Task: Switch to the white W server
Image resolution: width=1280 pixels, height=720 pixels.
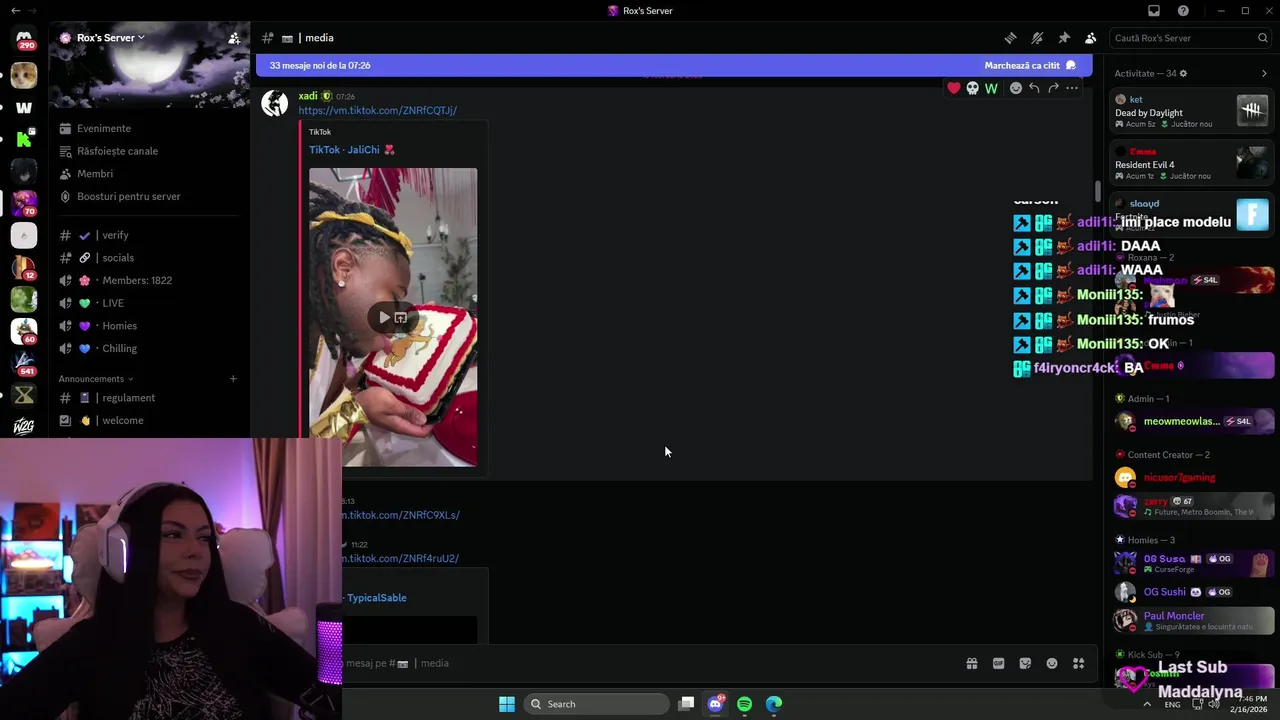Action: pyautogui.click(x=24, y=107)
